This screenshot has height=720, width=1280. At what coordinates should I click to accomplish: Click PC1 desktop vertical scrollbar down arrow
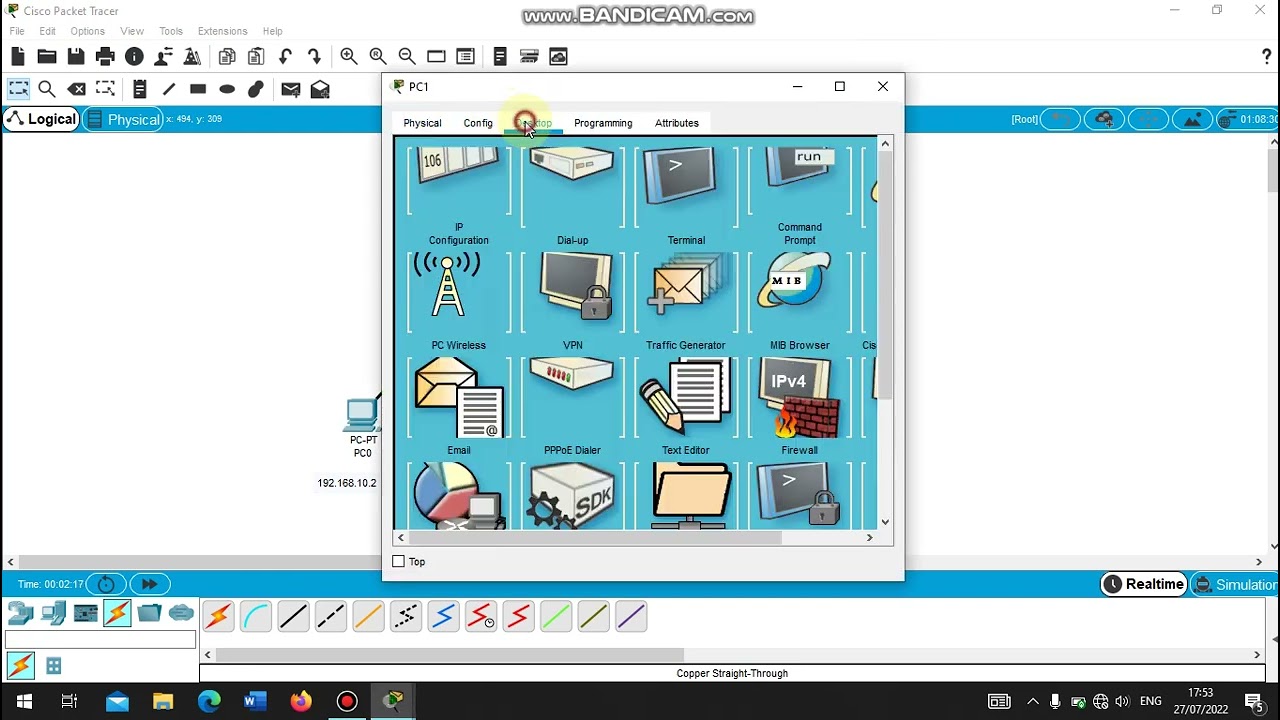885,522
